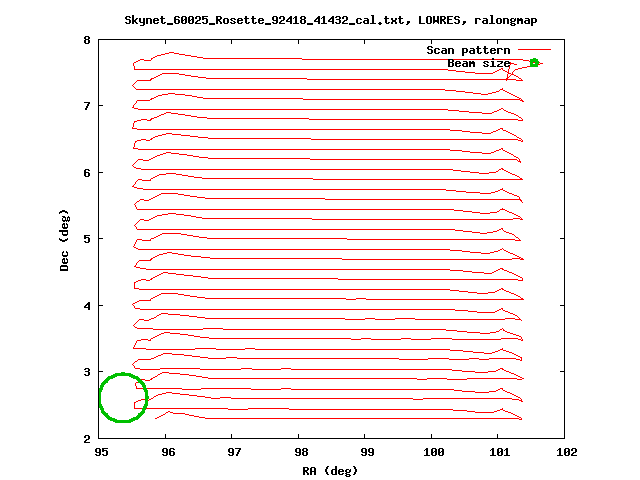Click the 'Dec (deg)' y-axis label

[x=64, y=240]
